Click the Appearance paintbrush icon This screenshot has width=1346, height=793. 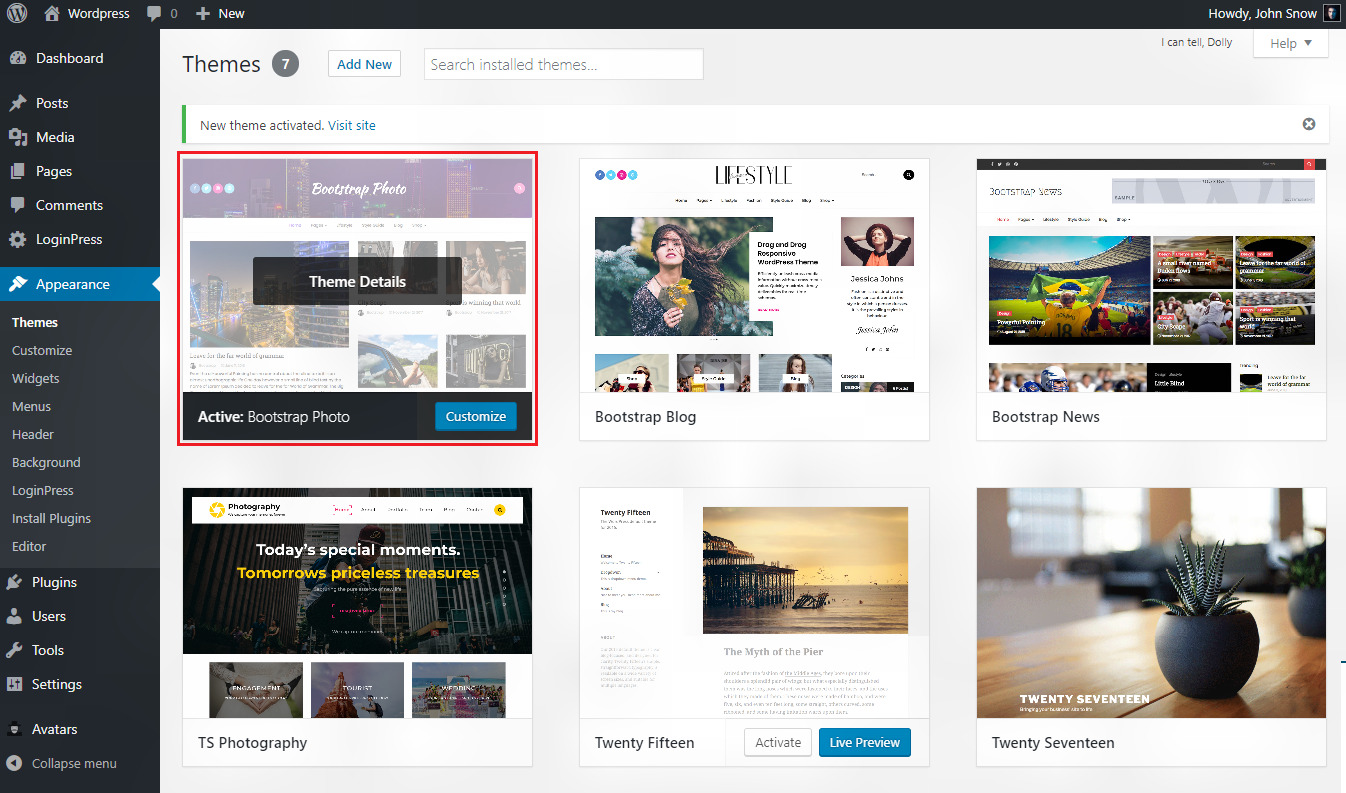[x=17, y=284]
